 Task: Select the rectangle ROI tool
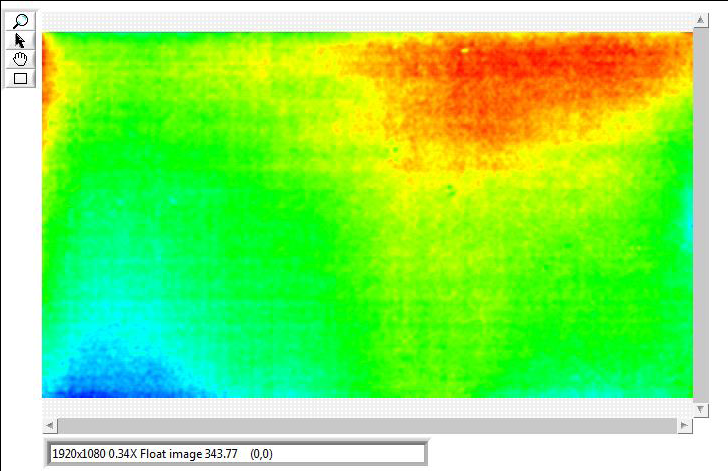[20, 78]
